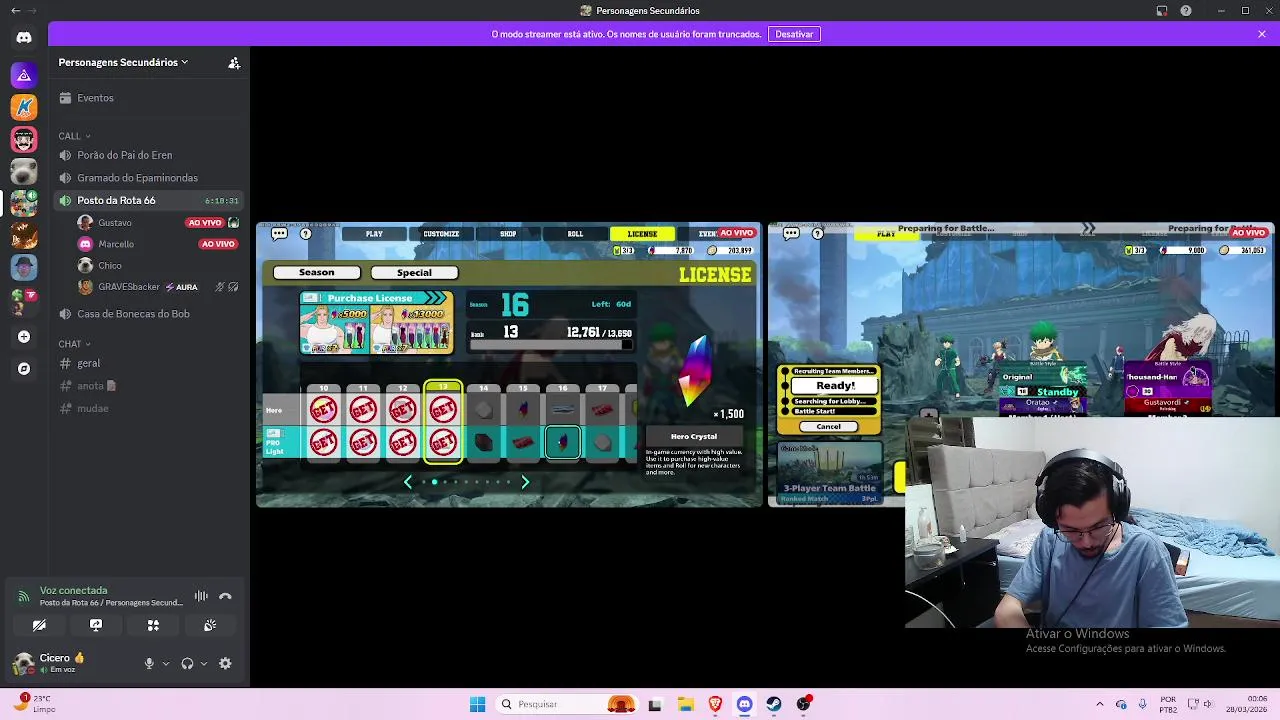Open the orange K server icon
The height and width of the screenshot is (720, 1280).
(24, 107)
